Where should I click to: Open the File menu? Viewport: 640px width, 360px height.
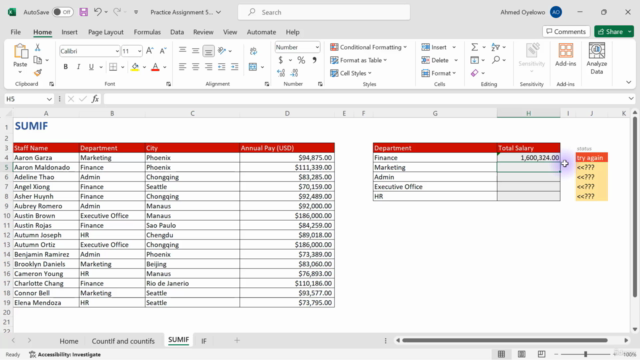pyautogui.click(x=16, y=32)
